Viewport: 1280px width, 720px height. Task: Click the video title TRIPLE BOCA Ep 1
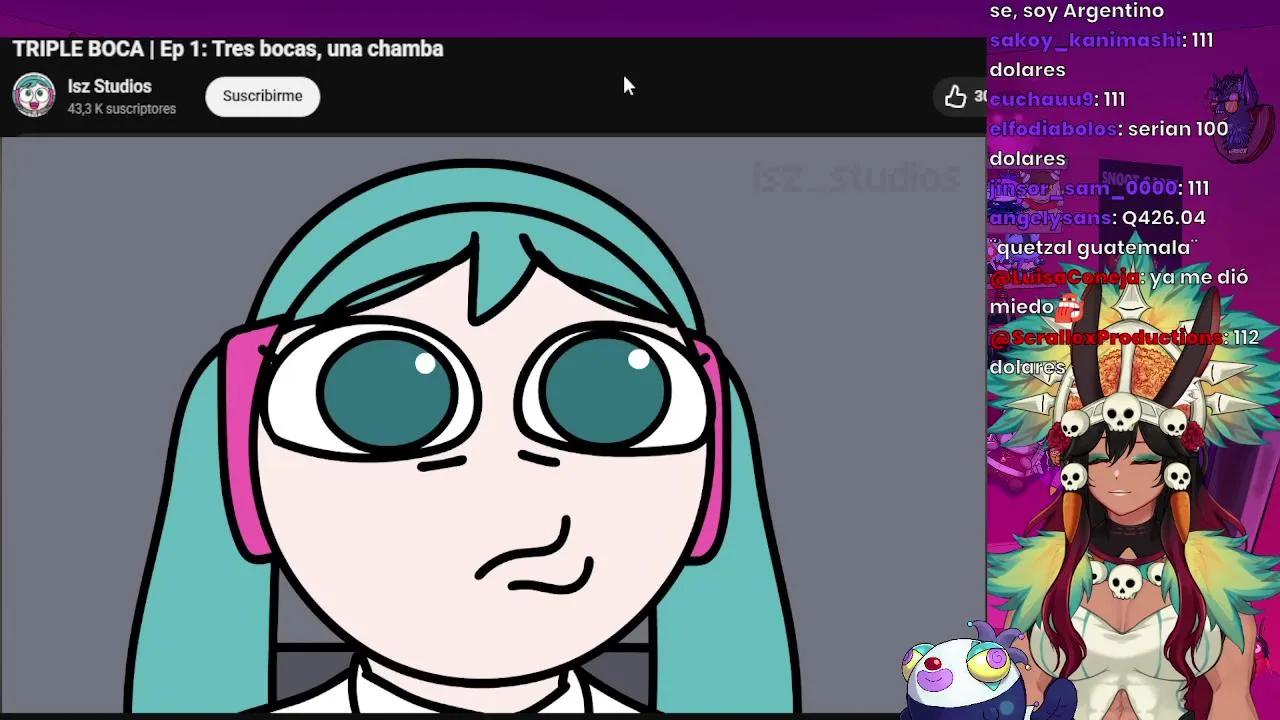[x=228, y=49]
